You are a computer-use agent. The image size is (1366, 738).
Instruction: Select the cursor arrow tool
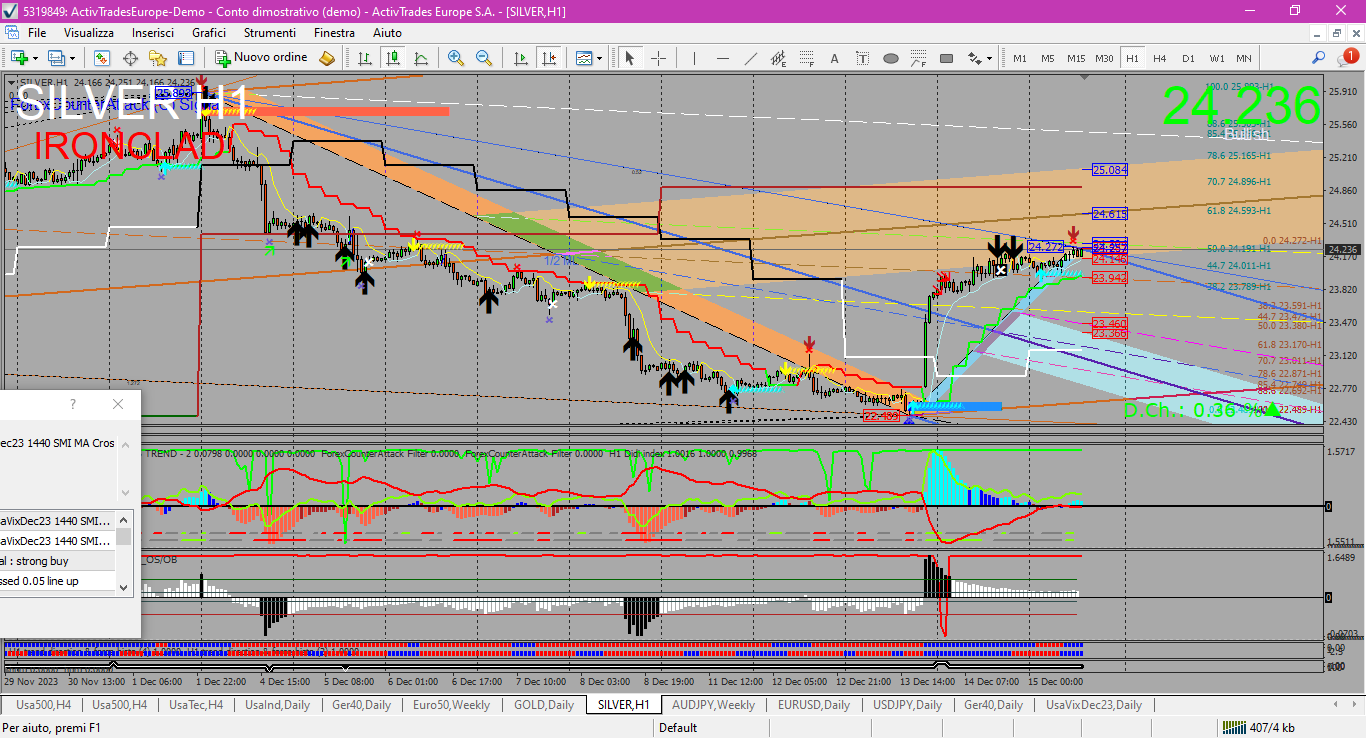coord(630,58)
